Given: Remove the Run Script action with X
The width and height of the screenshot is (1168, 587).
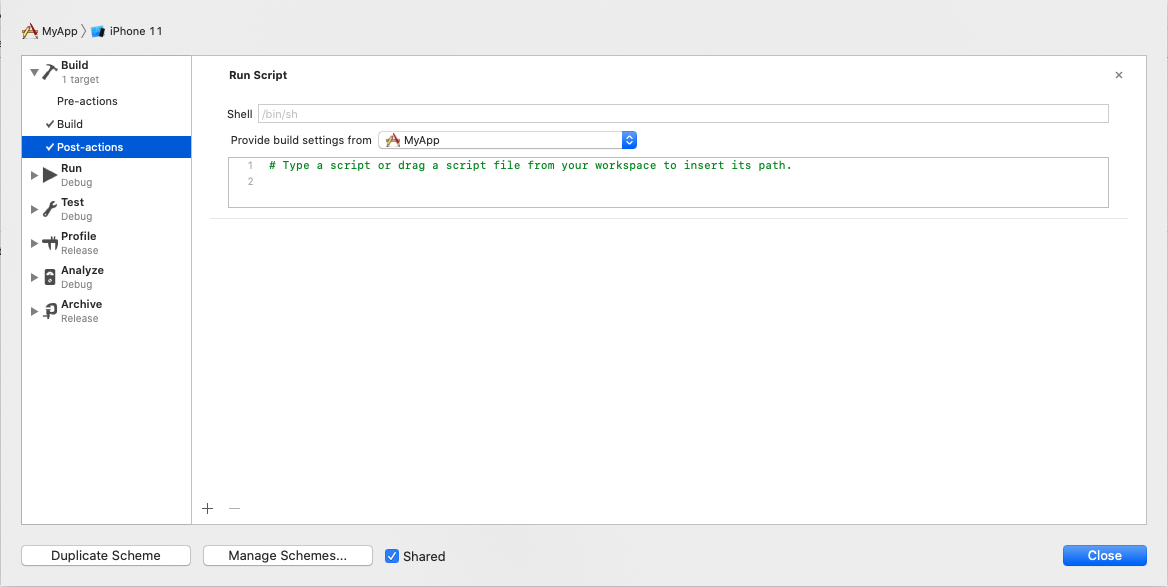Looking at the screenshot, I should tap(1118, 75).
